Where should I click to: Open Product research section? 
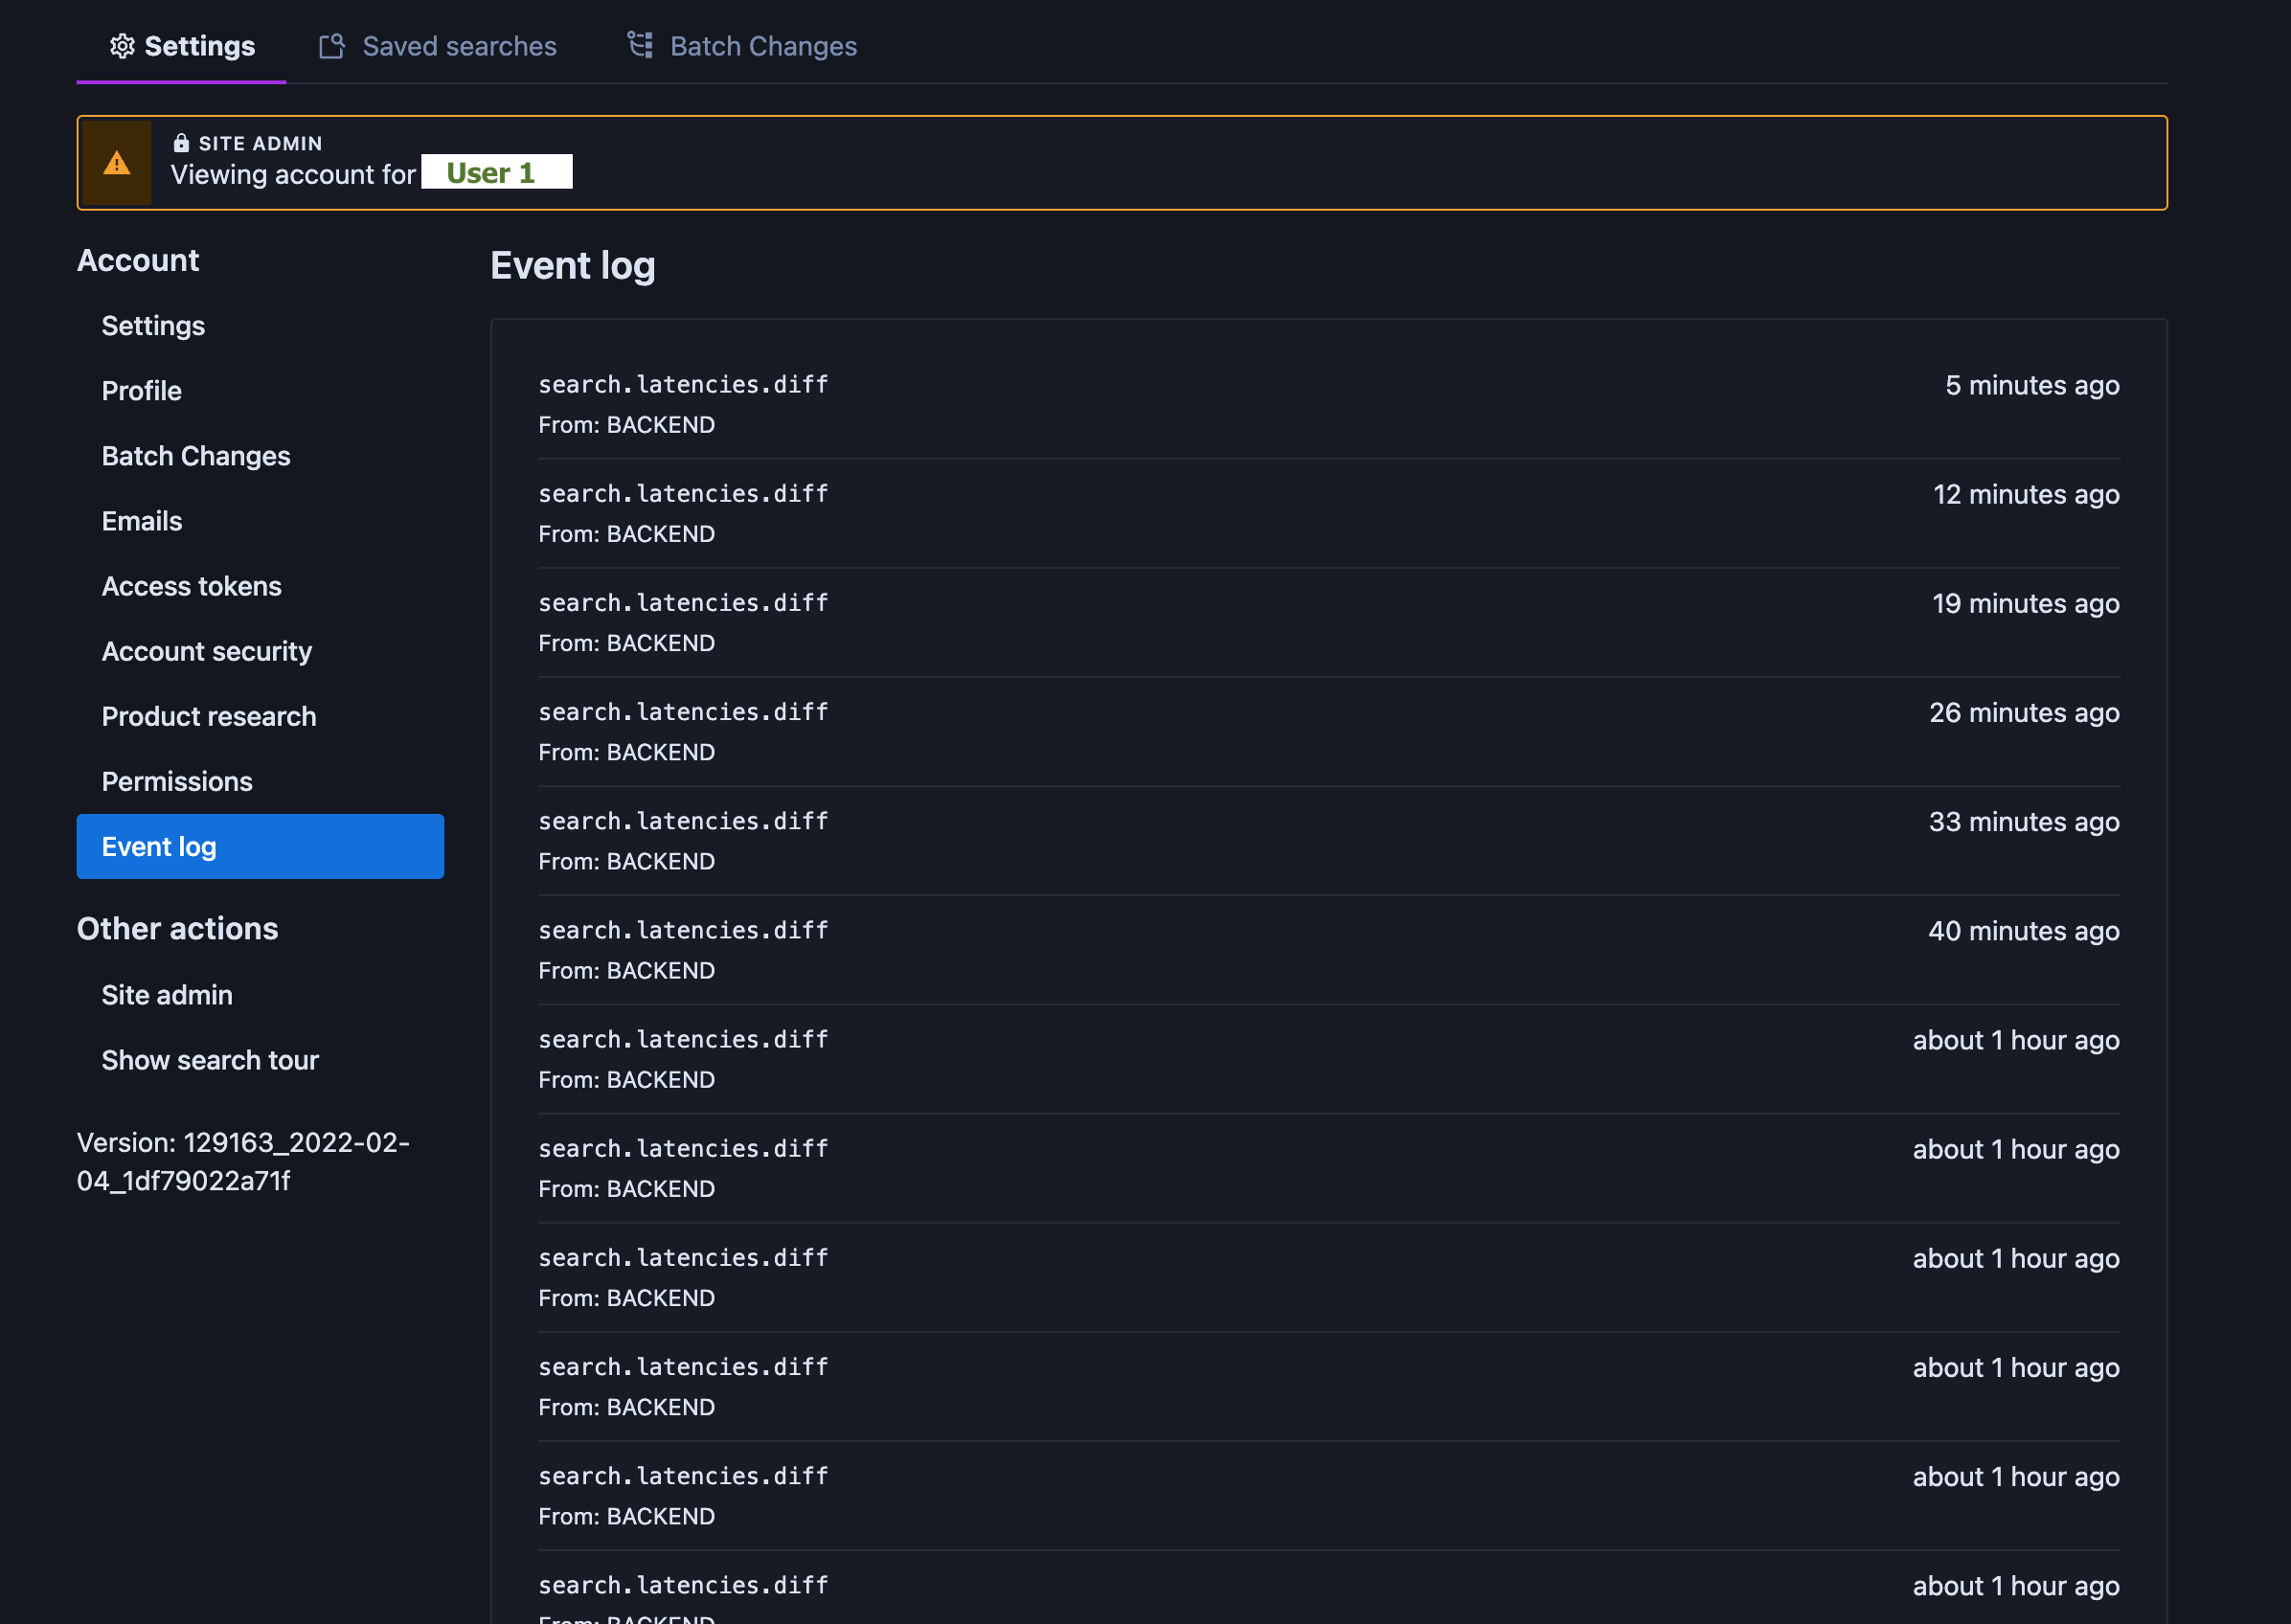[x=209, y=716]
